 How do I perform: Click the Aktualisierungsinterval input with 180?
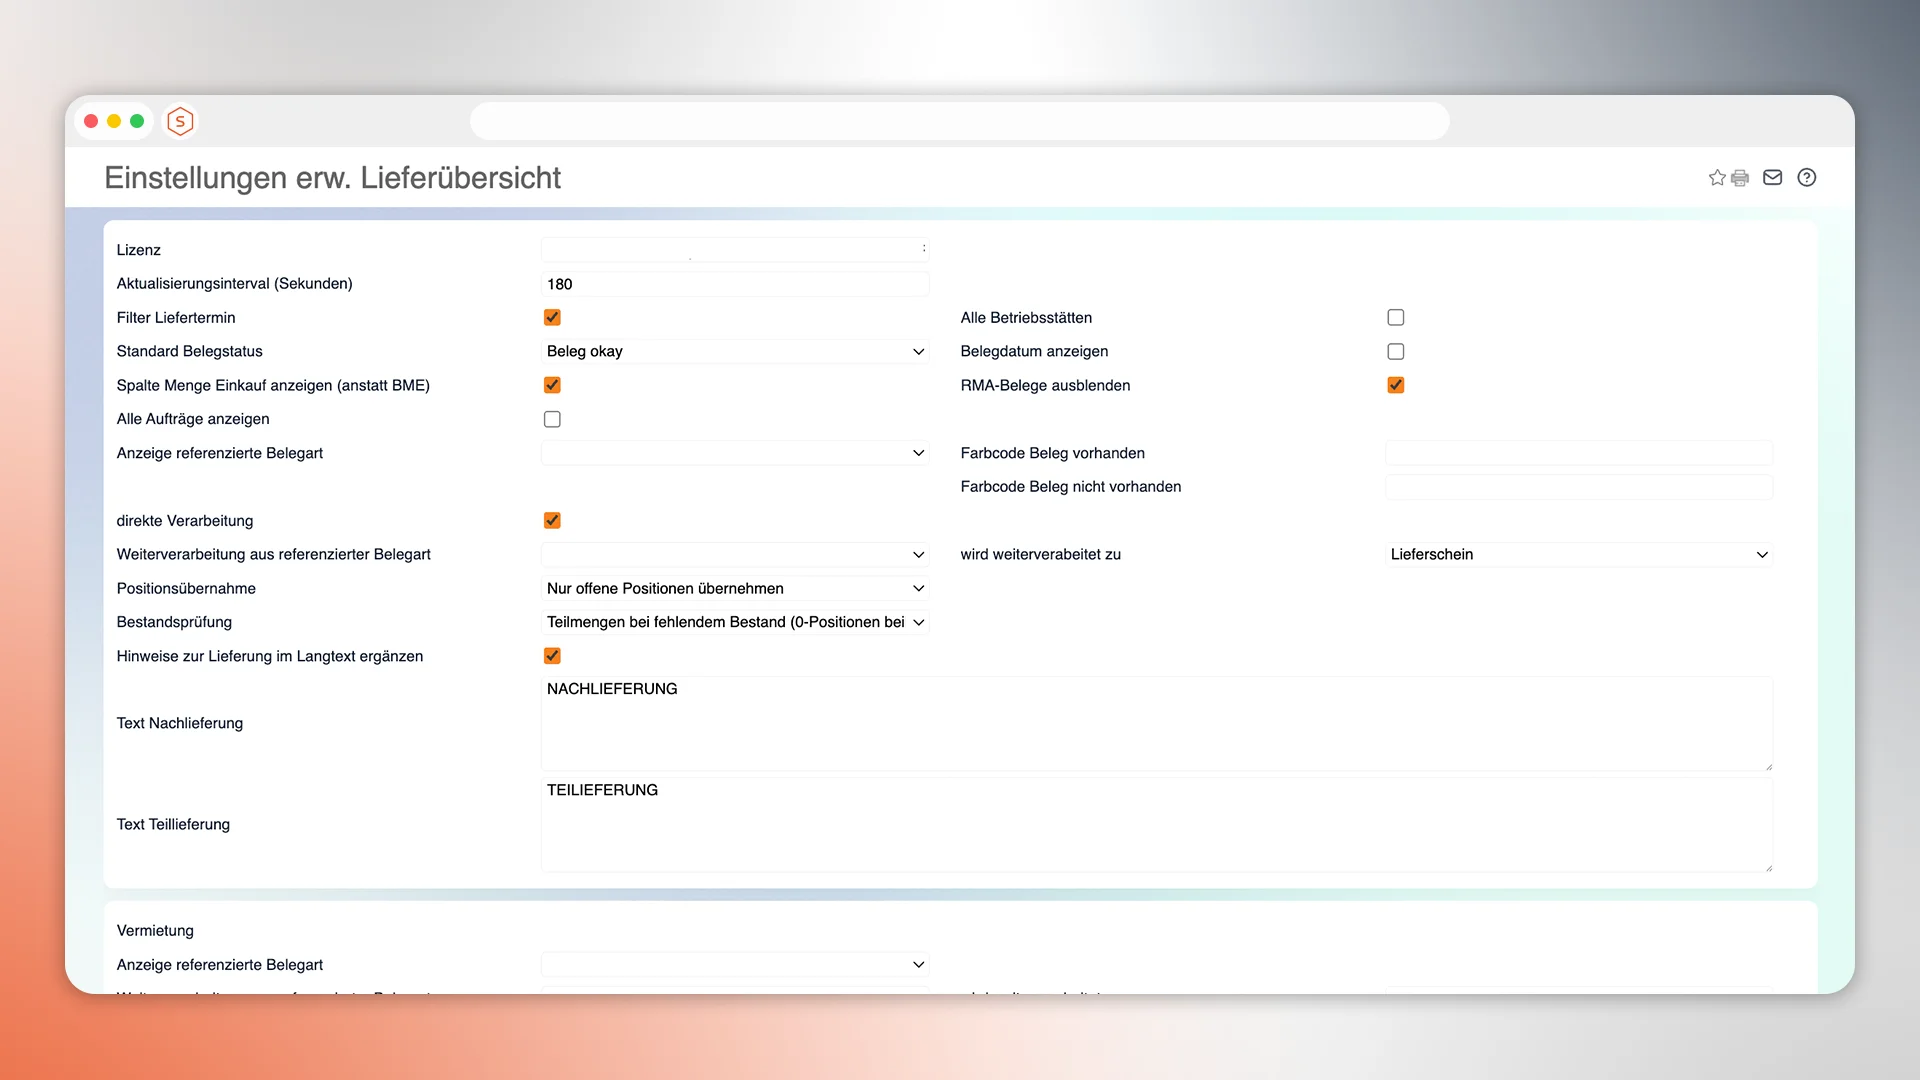point(735,284)
